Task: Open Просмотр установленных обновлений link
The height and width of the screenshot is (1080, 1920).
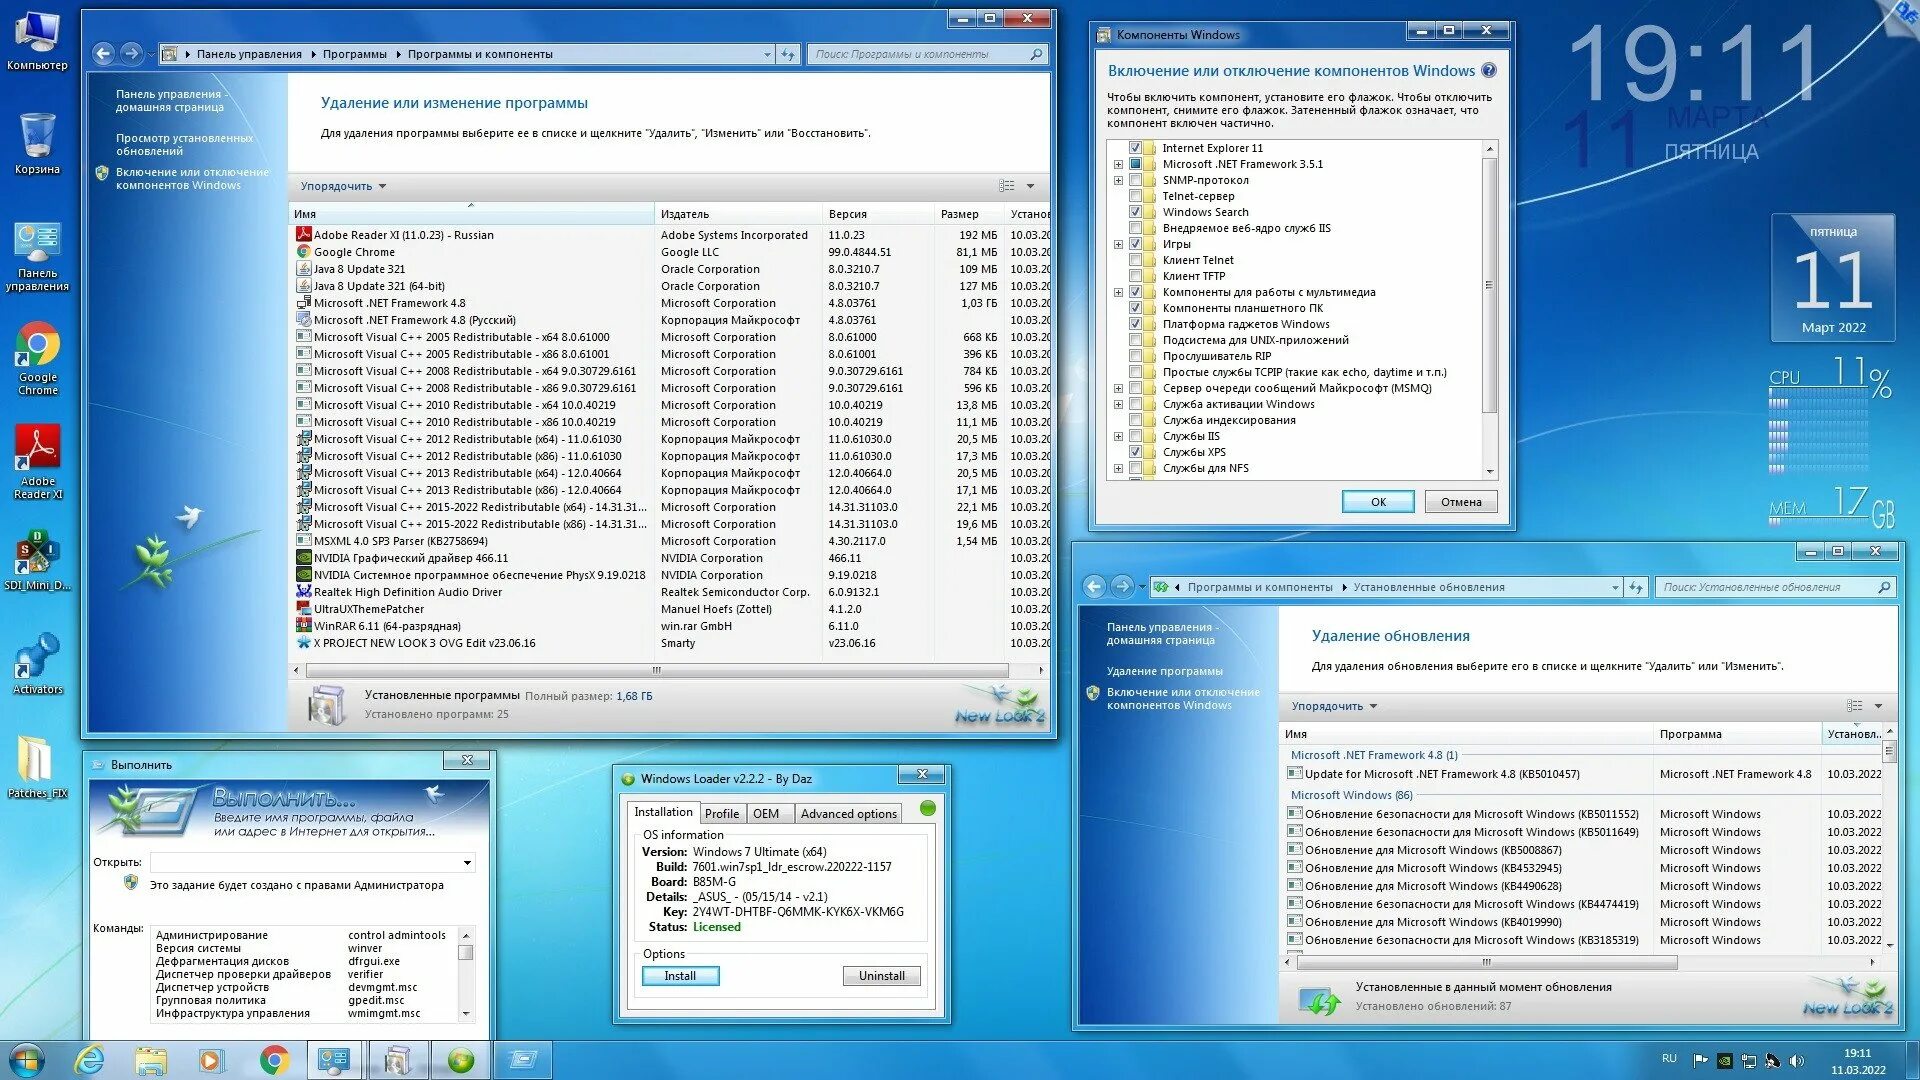Action: [x=184, y=145]
